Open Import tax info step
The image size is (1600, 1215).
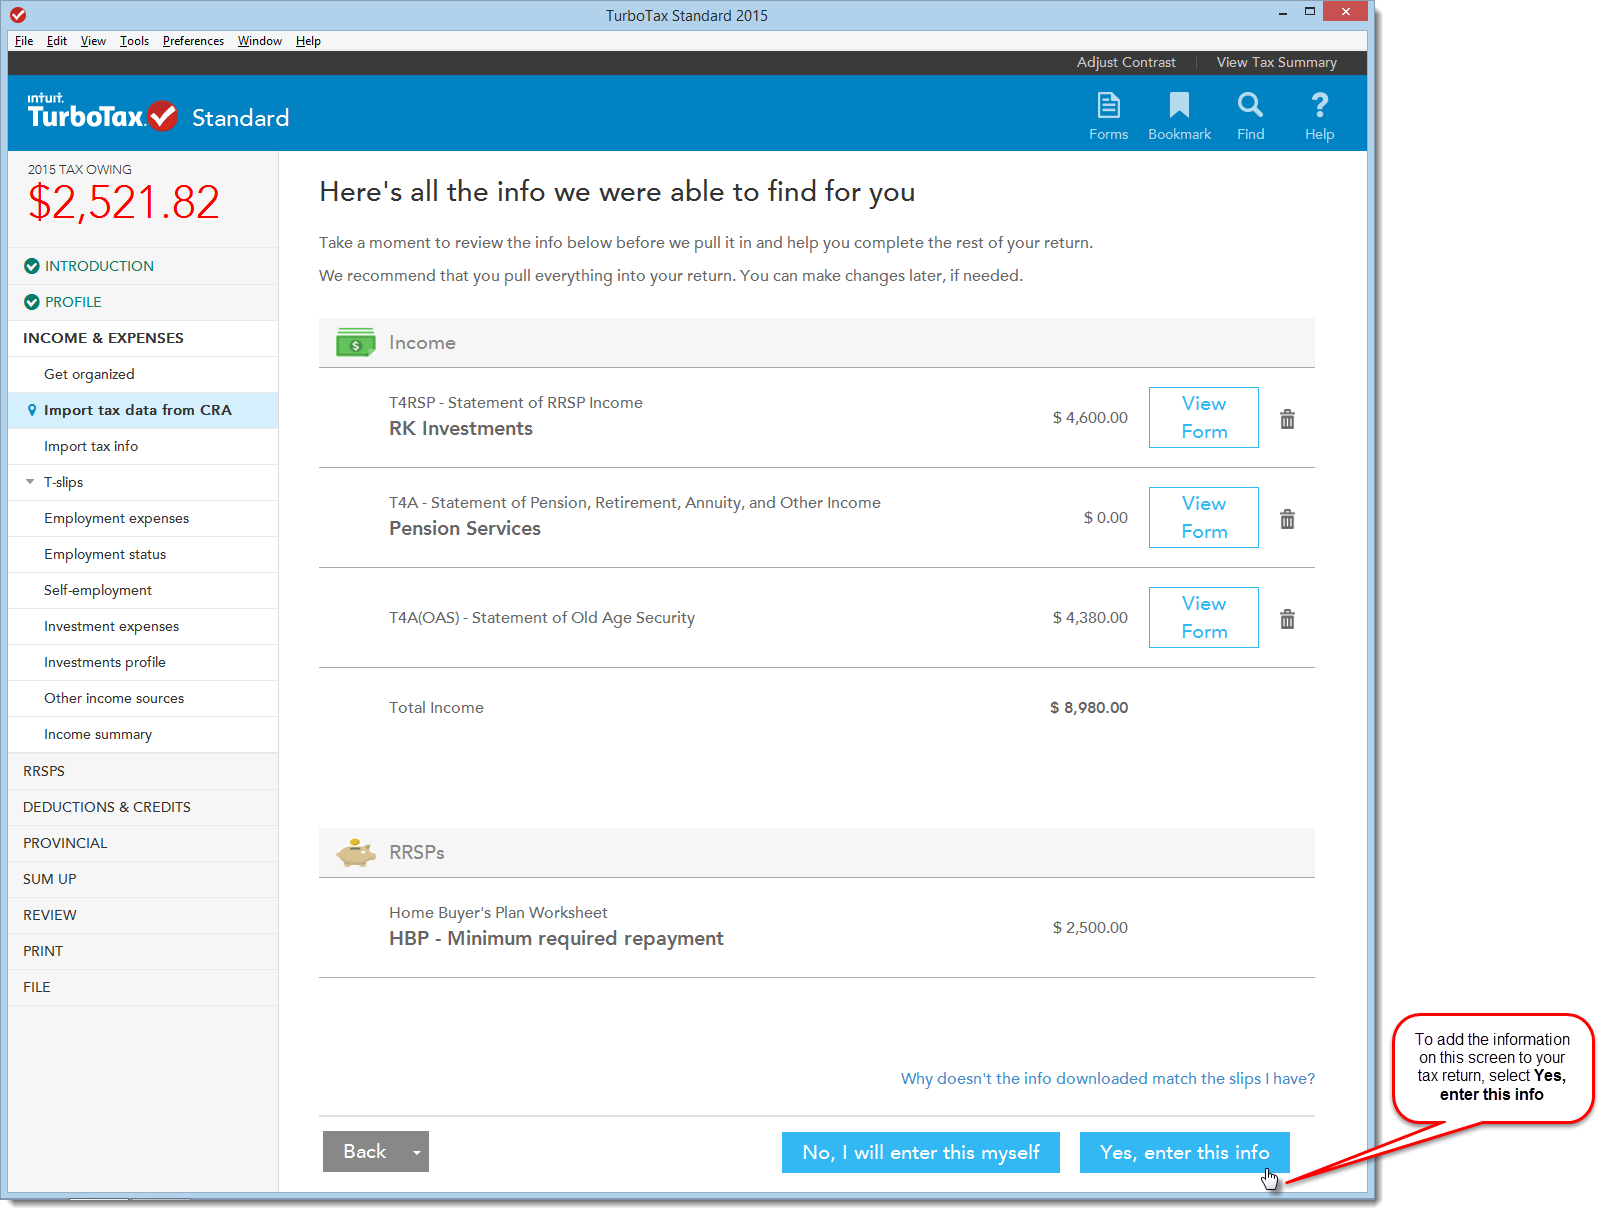pos(143,446)
